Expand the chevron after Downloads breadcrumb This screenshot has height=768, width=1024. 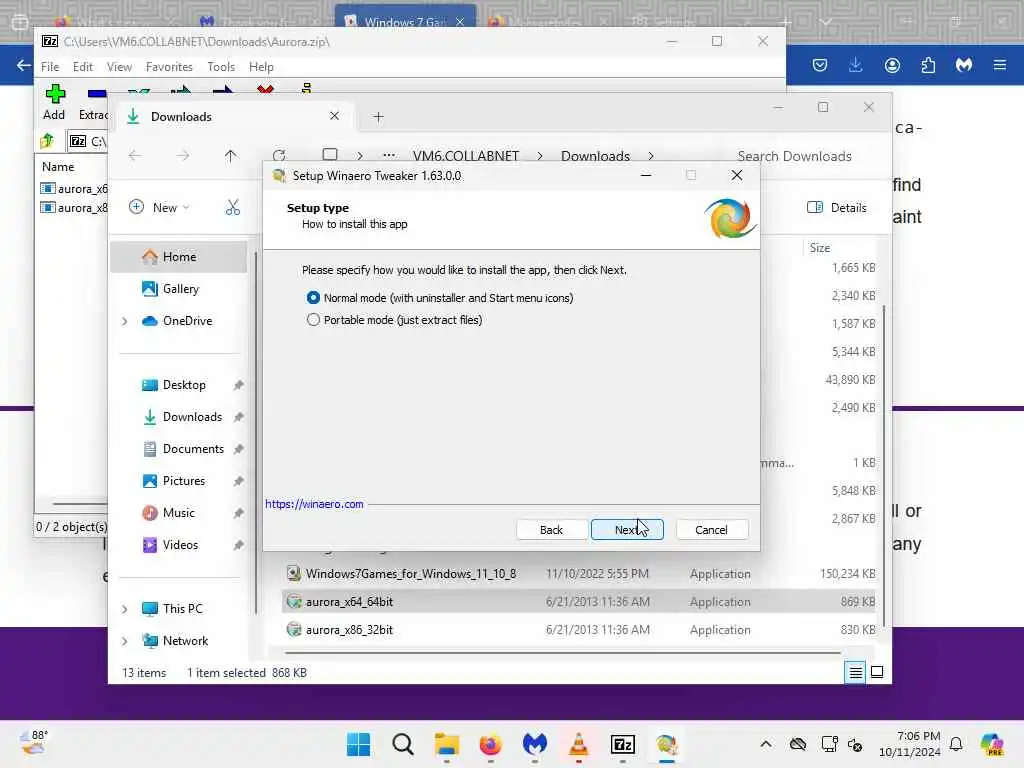pos(650,156)
